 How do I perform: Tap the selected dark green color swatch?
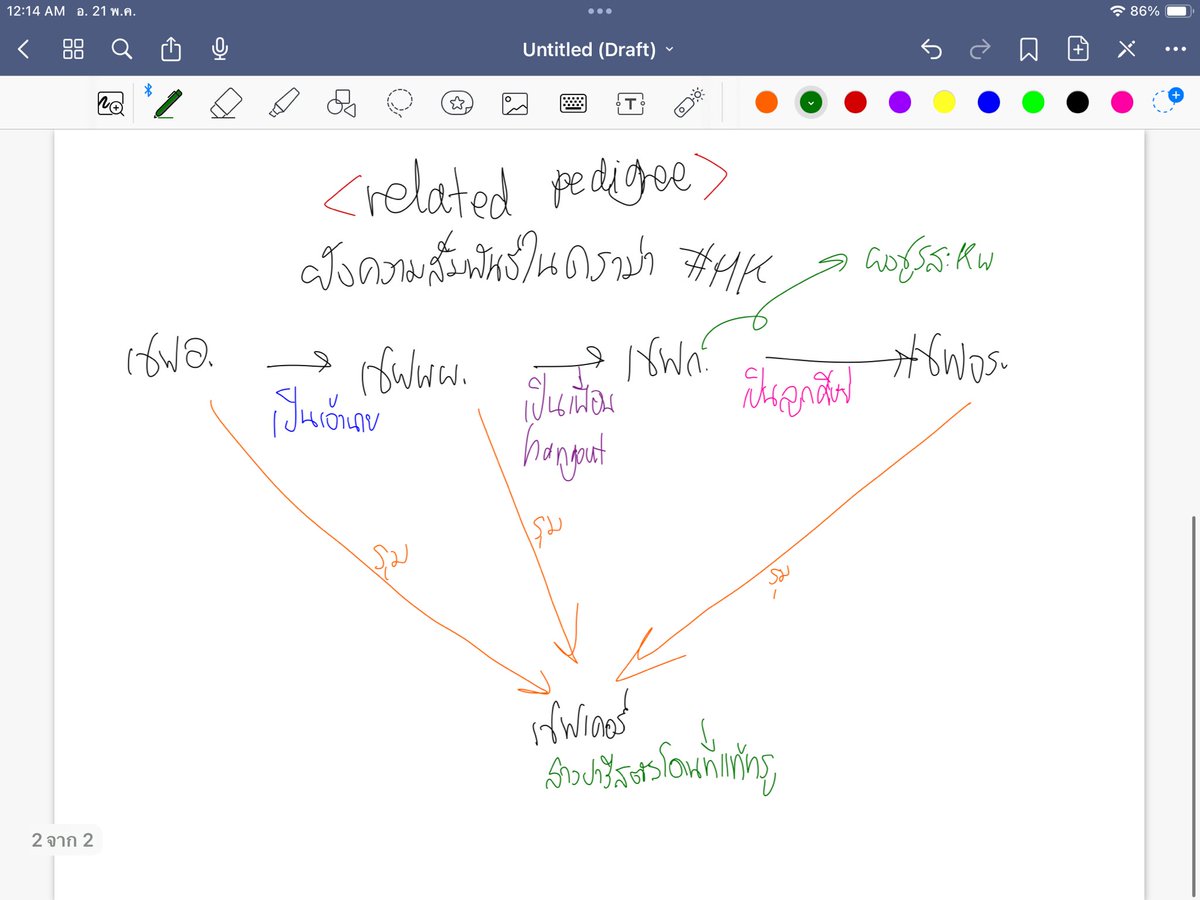(x=811, y=102)
